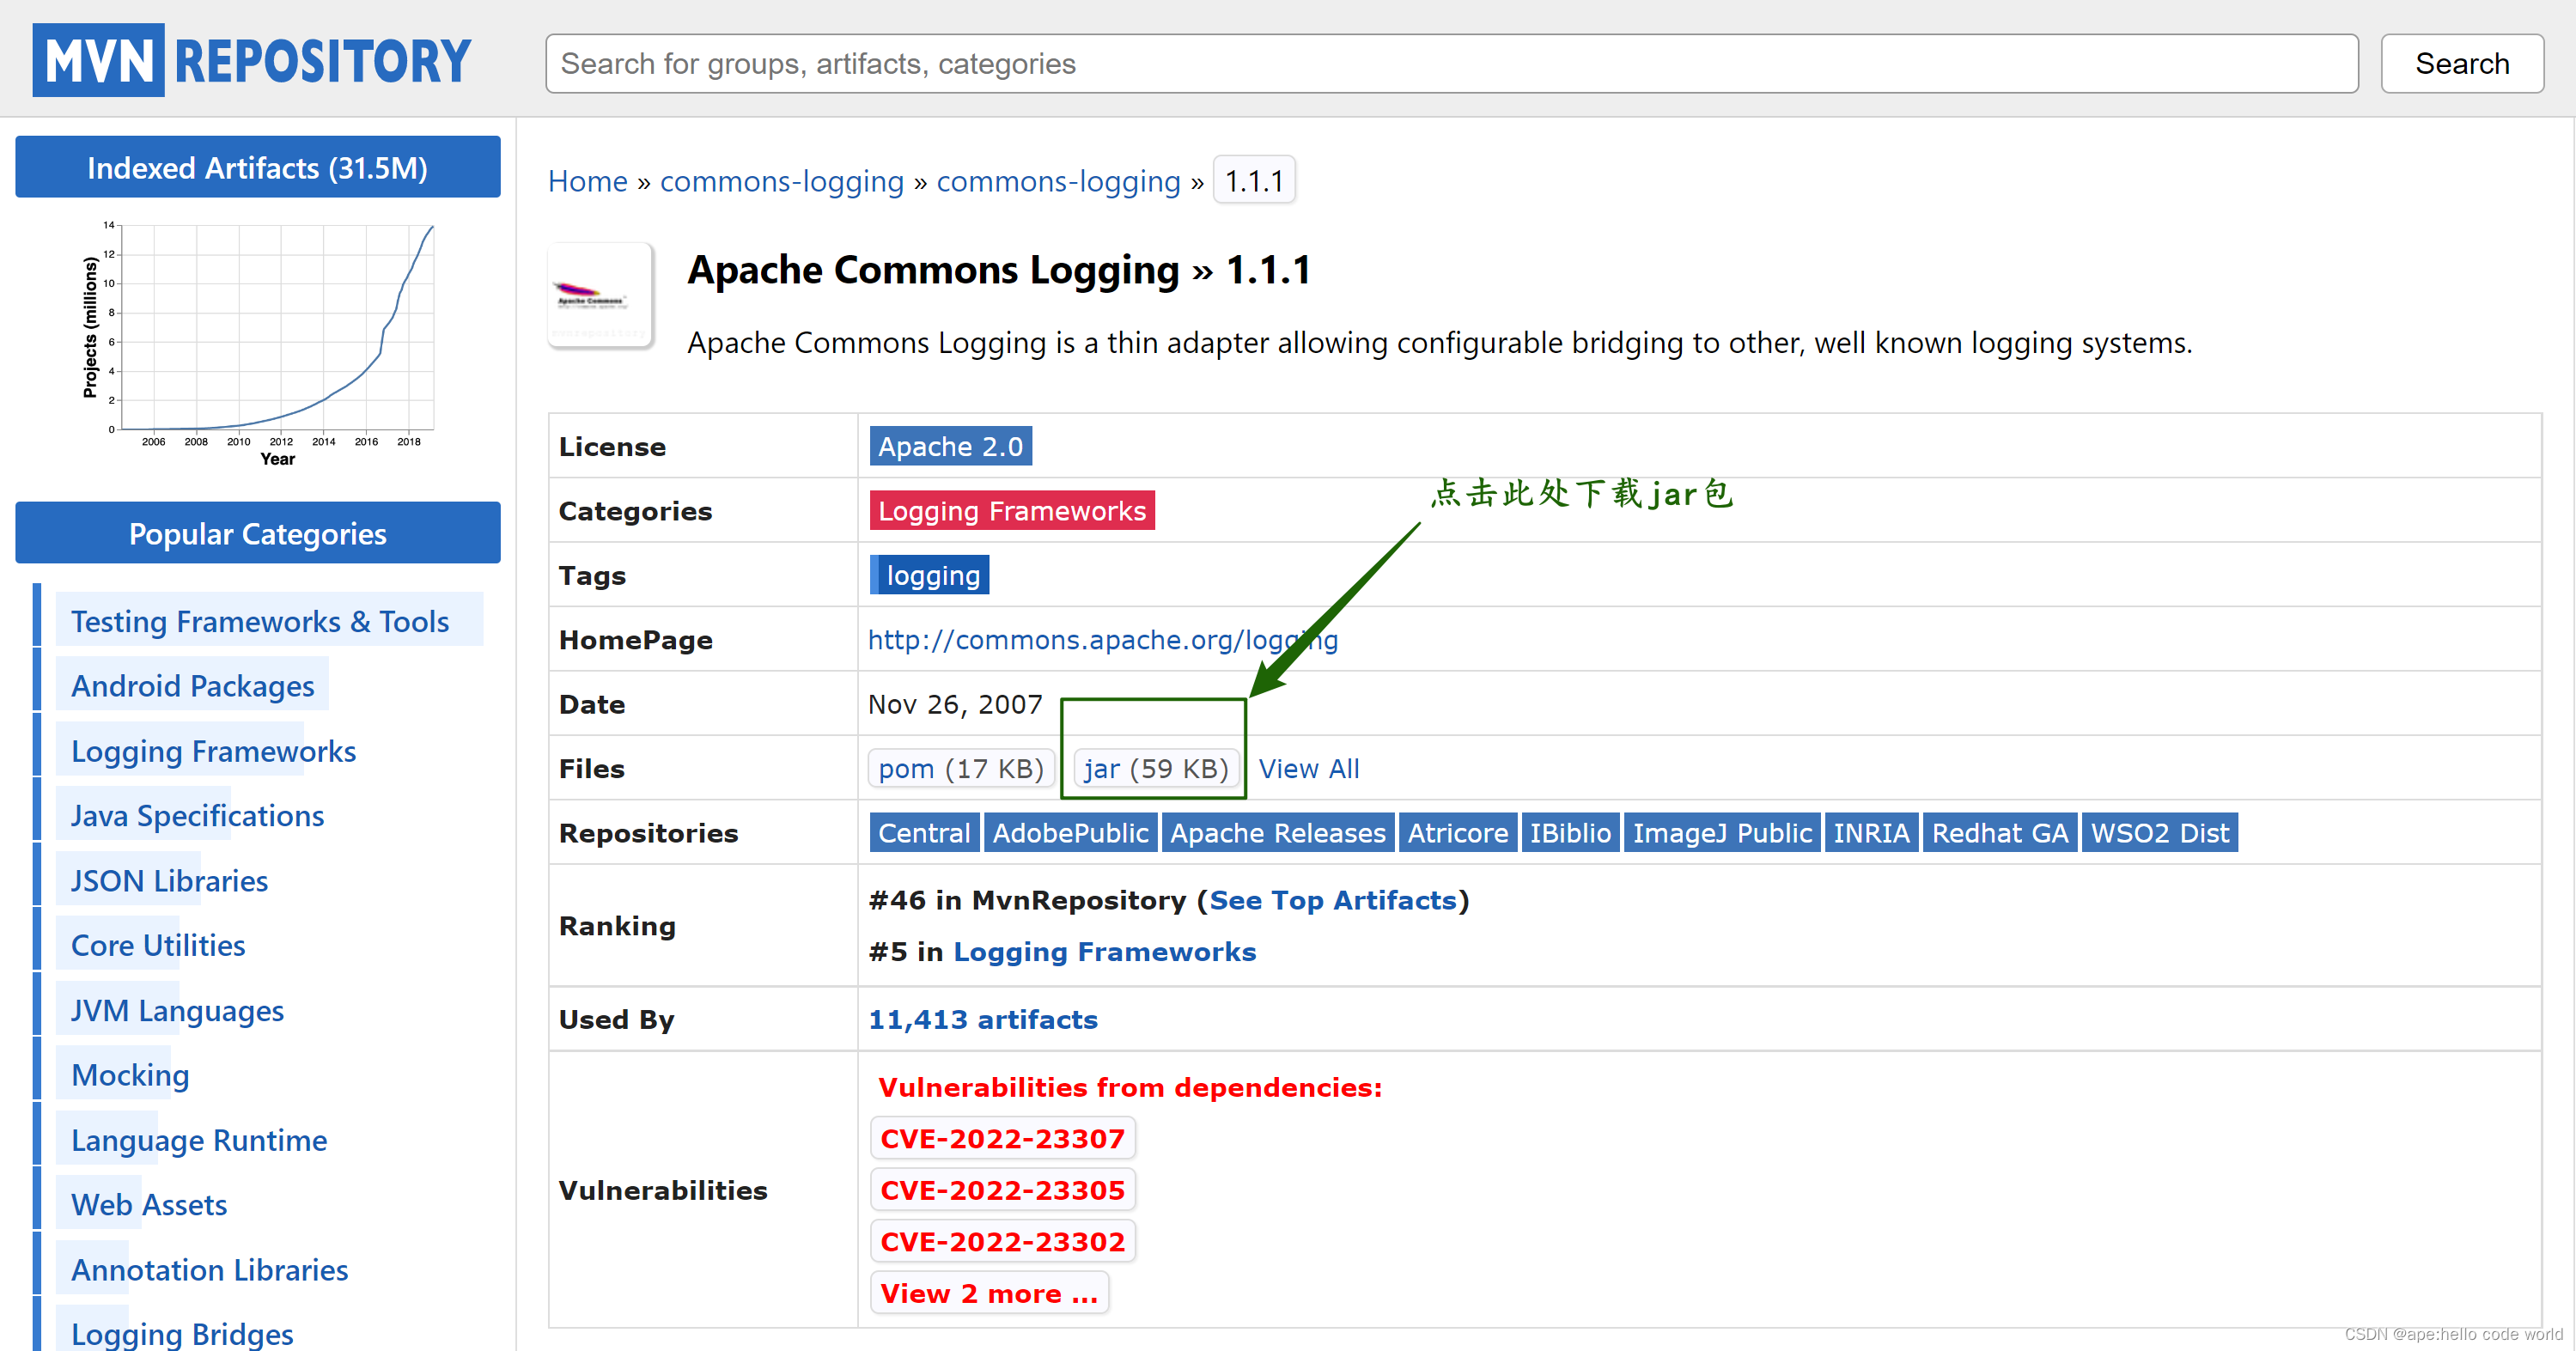Viewport: 2576px width, 1351px height.
Task: Open Web Assets category
Action: pos(149,1205)
